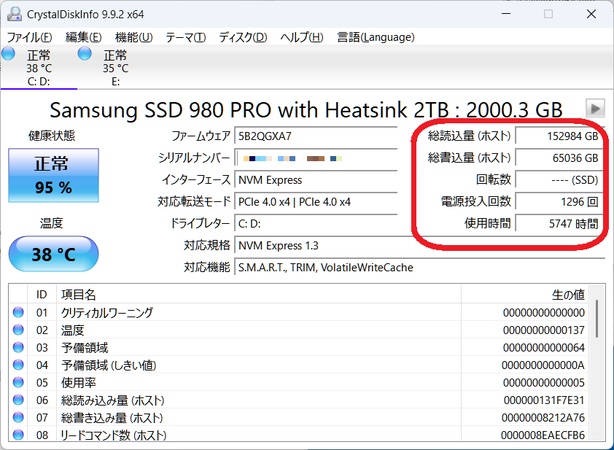The height and width of the screenshot is (450, 614).
Task: Open the テーマ(T) menu
Action: point(186,38)
